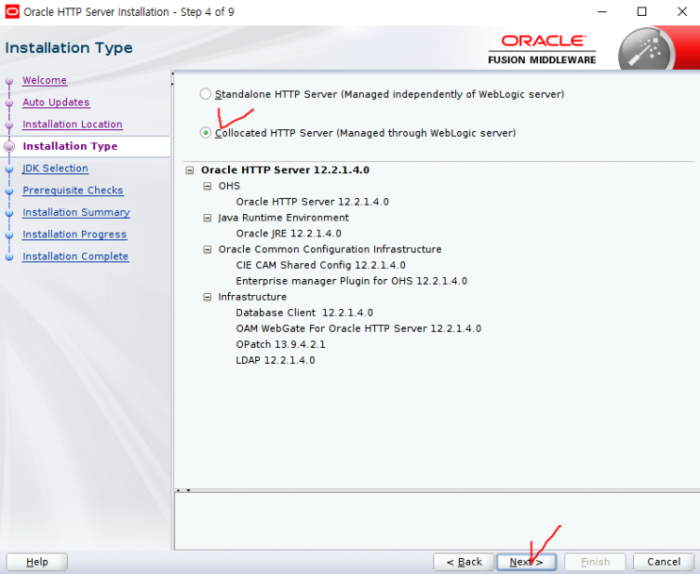Click the Installation Summary step bullet icon

(x=9, y=213)
